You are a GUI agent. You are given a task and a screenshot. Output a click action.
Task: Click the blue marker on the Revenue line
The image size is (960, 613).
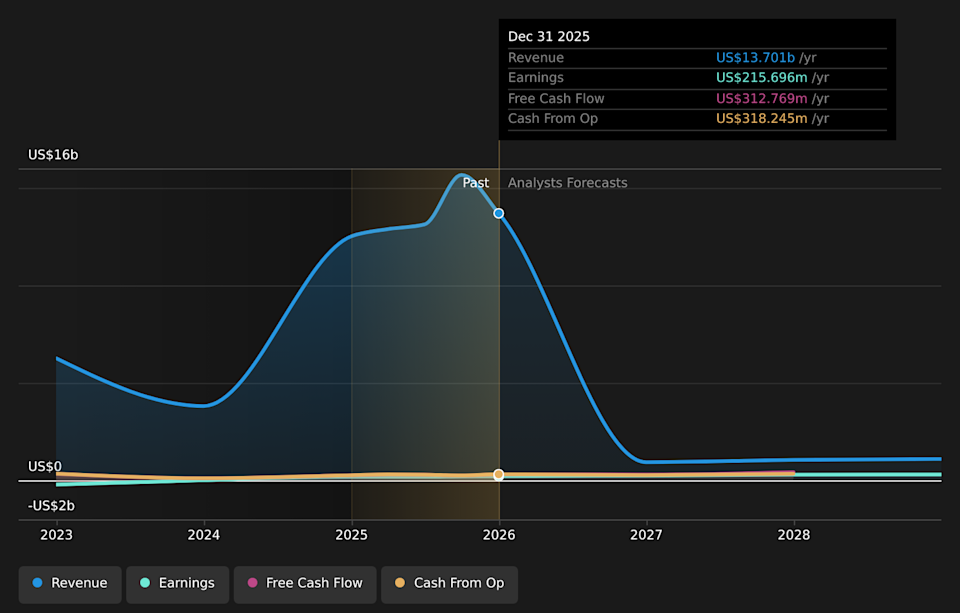pos(499,213)
